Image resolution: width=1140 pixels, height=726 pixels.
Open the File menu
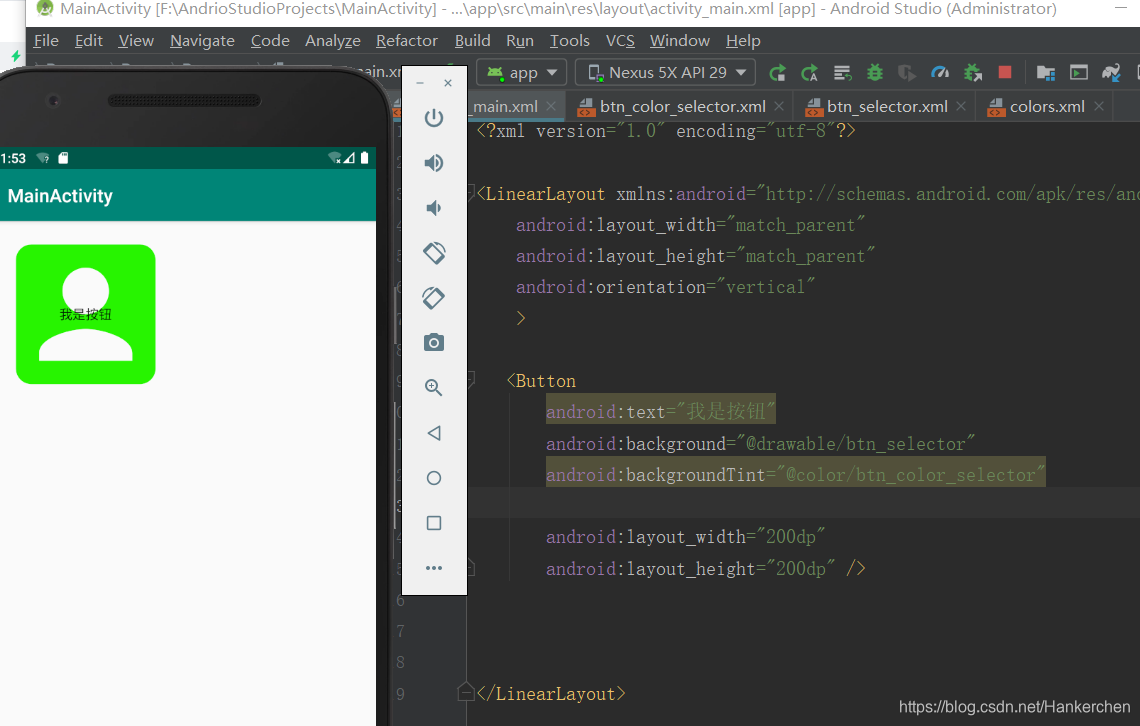pos(46,41)
